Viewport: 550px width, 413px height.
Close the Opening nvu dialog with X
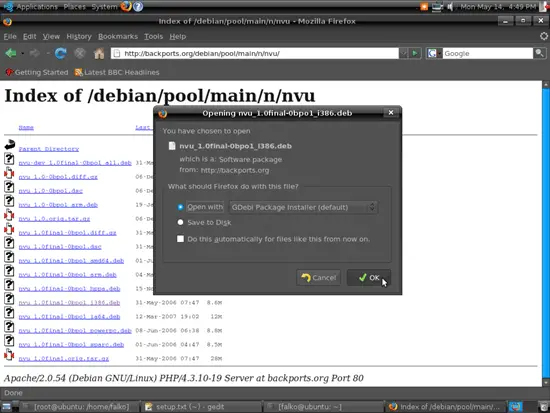[x=391, y=113]
